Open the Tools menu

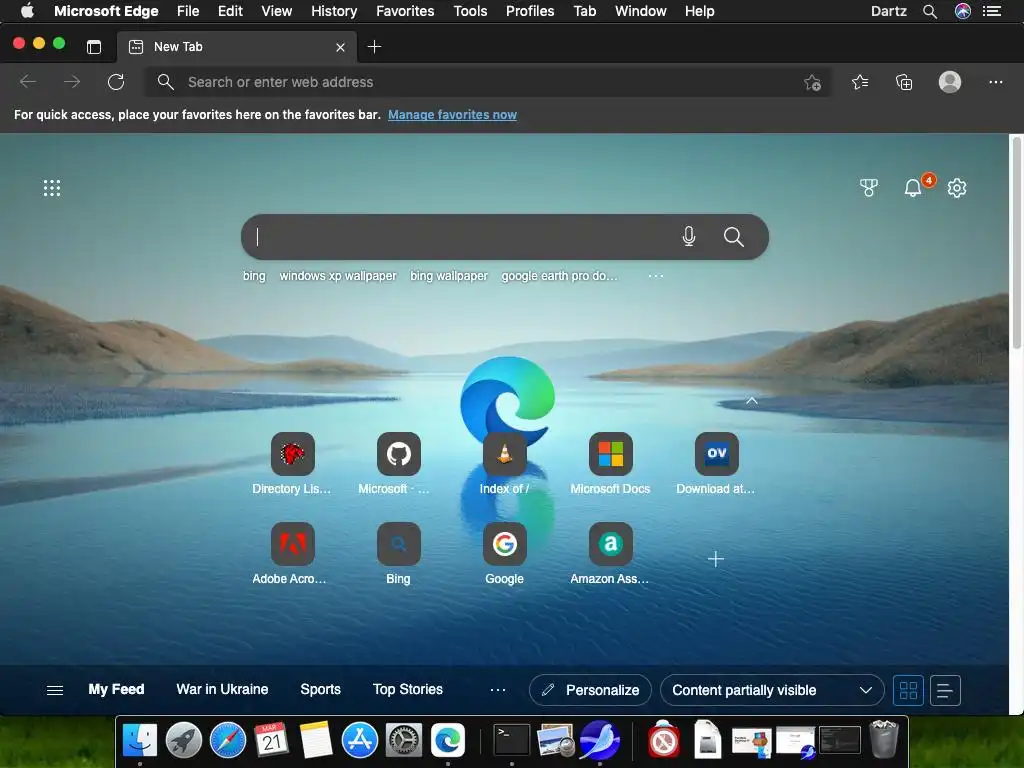(470, 11)
